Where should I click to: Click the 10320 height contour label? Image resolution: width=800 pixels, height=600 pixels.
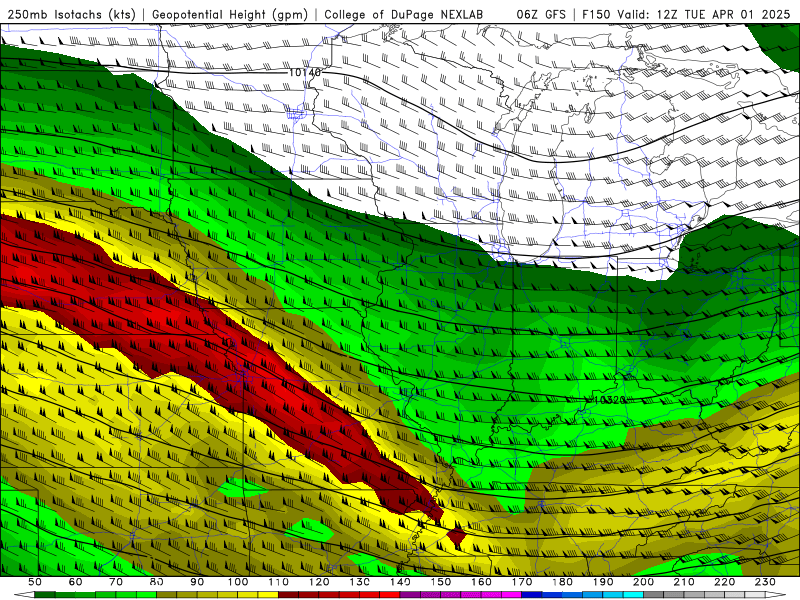(x=609, y=400)
